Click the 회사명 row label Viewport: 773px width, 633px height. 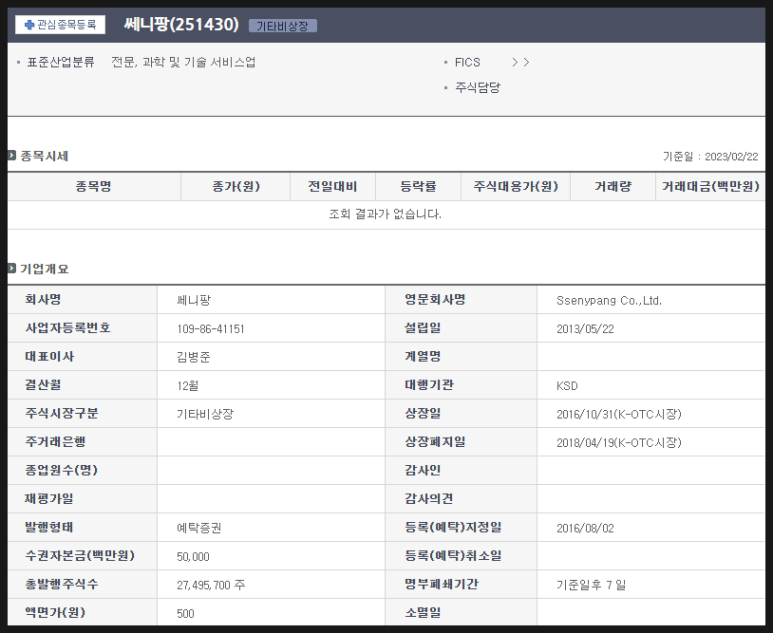click(43, 300)
